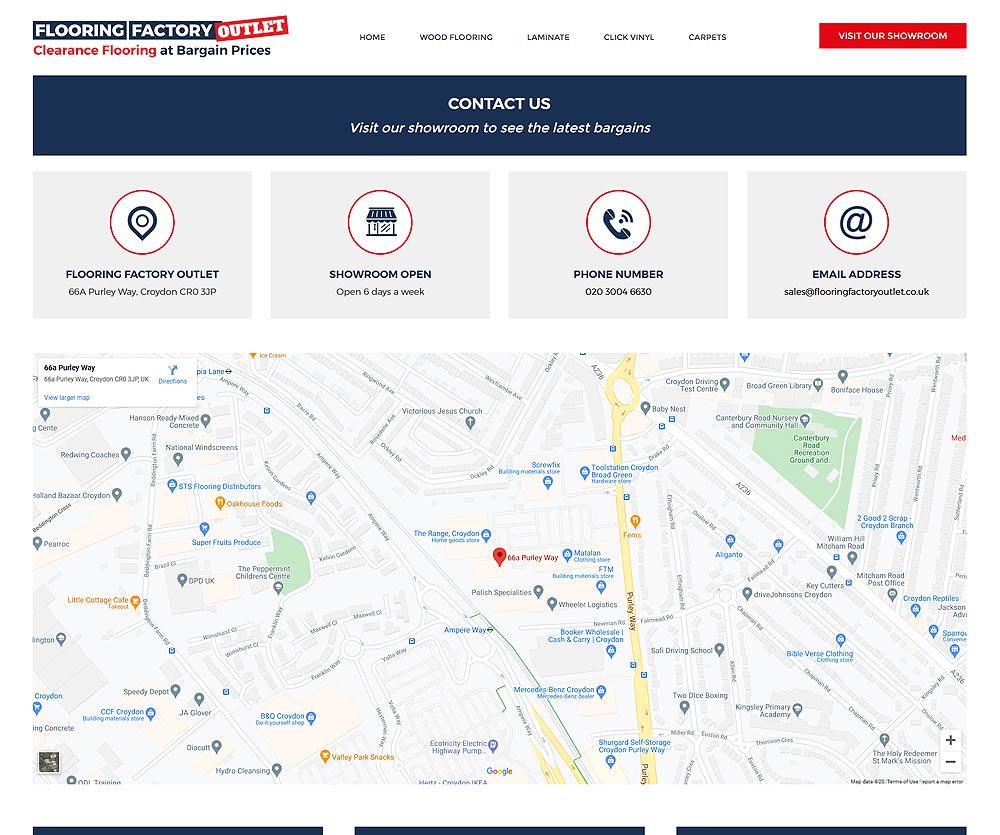Viewport: 1000px width, 835px height.
Task: Select the Croydon Reptiles map pin
Action: click(916, 610)
